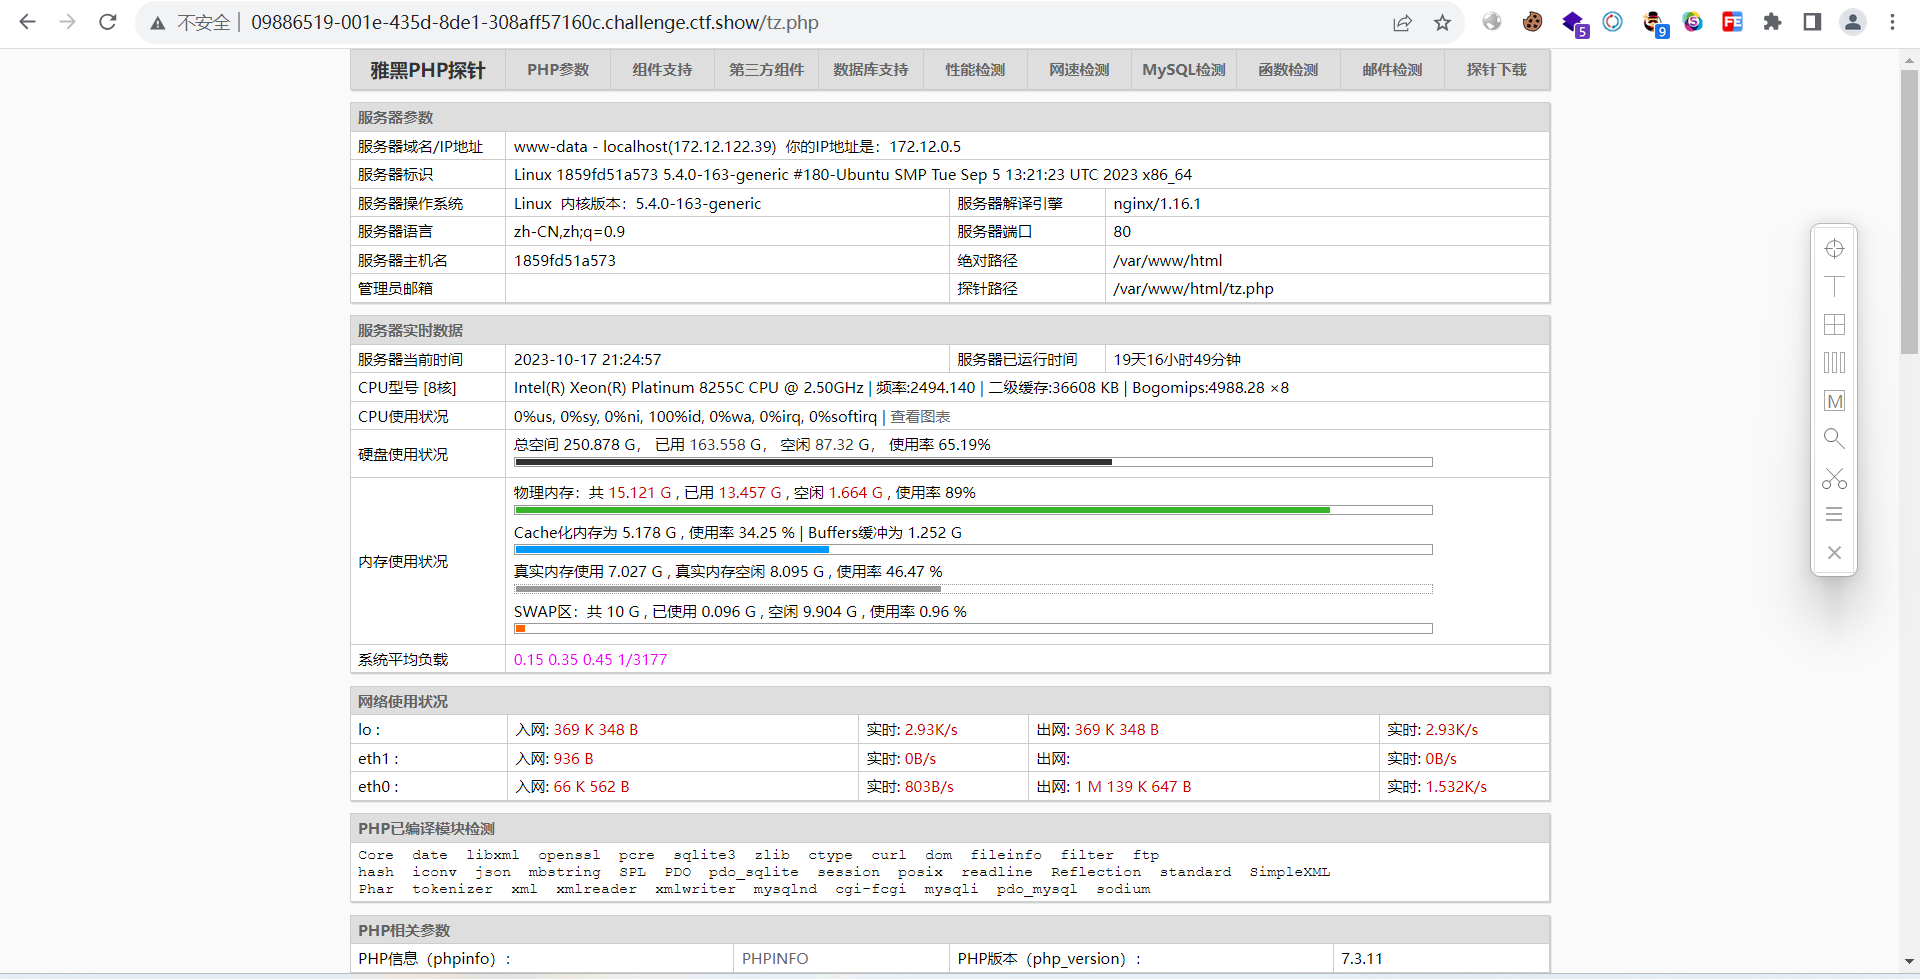Click the 探针下载 link
The image size is (1920, 979).
pos(1496,70)
